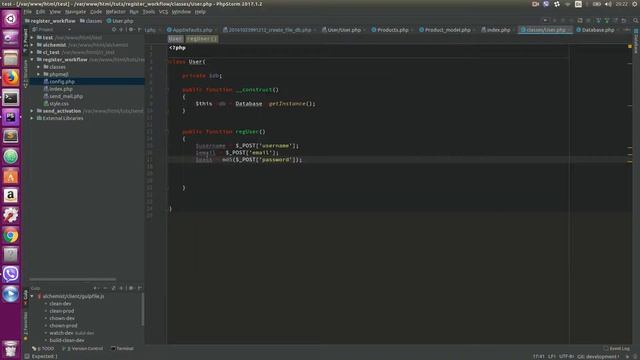Click User class breadcrumb in editor

click(176, 39)
